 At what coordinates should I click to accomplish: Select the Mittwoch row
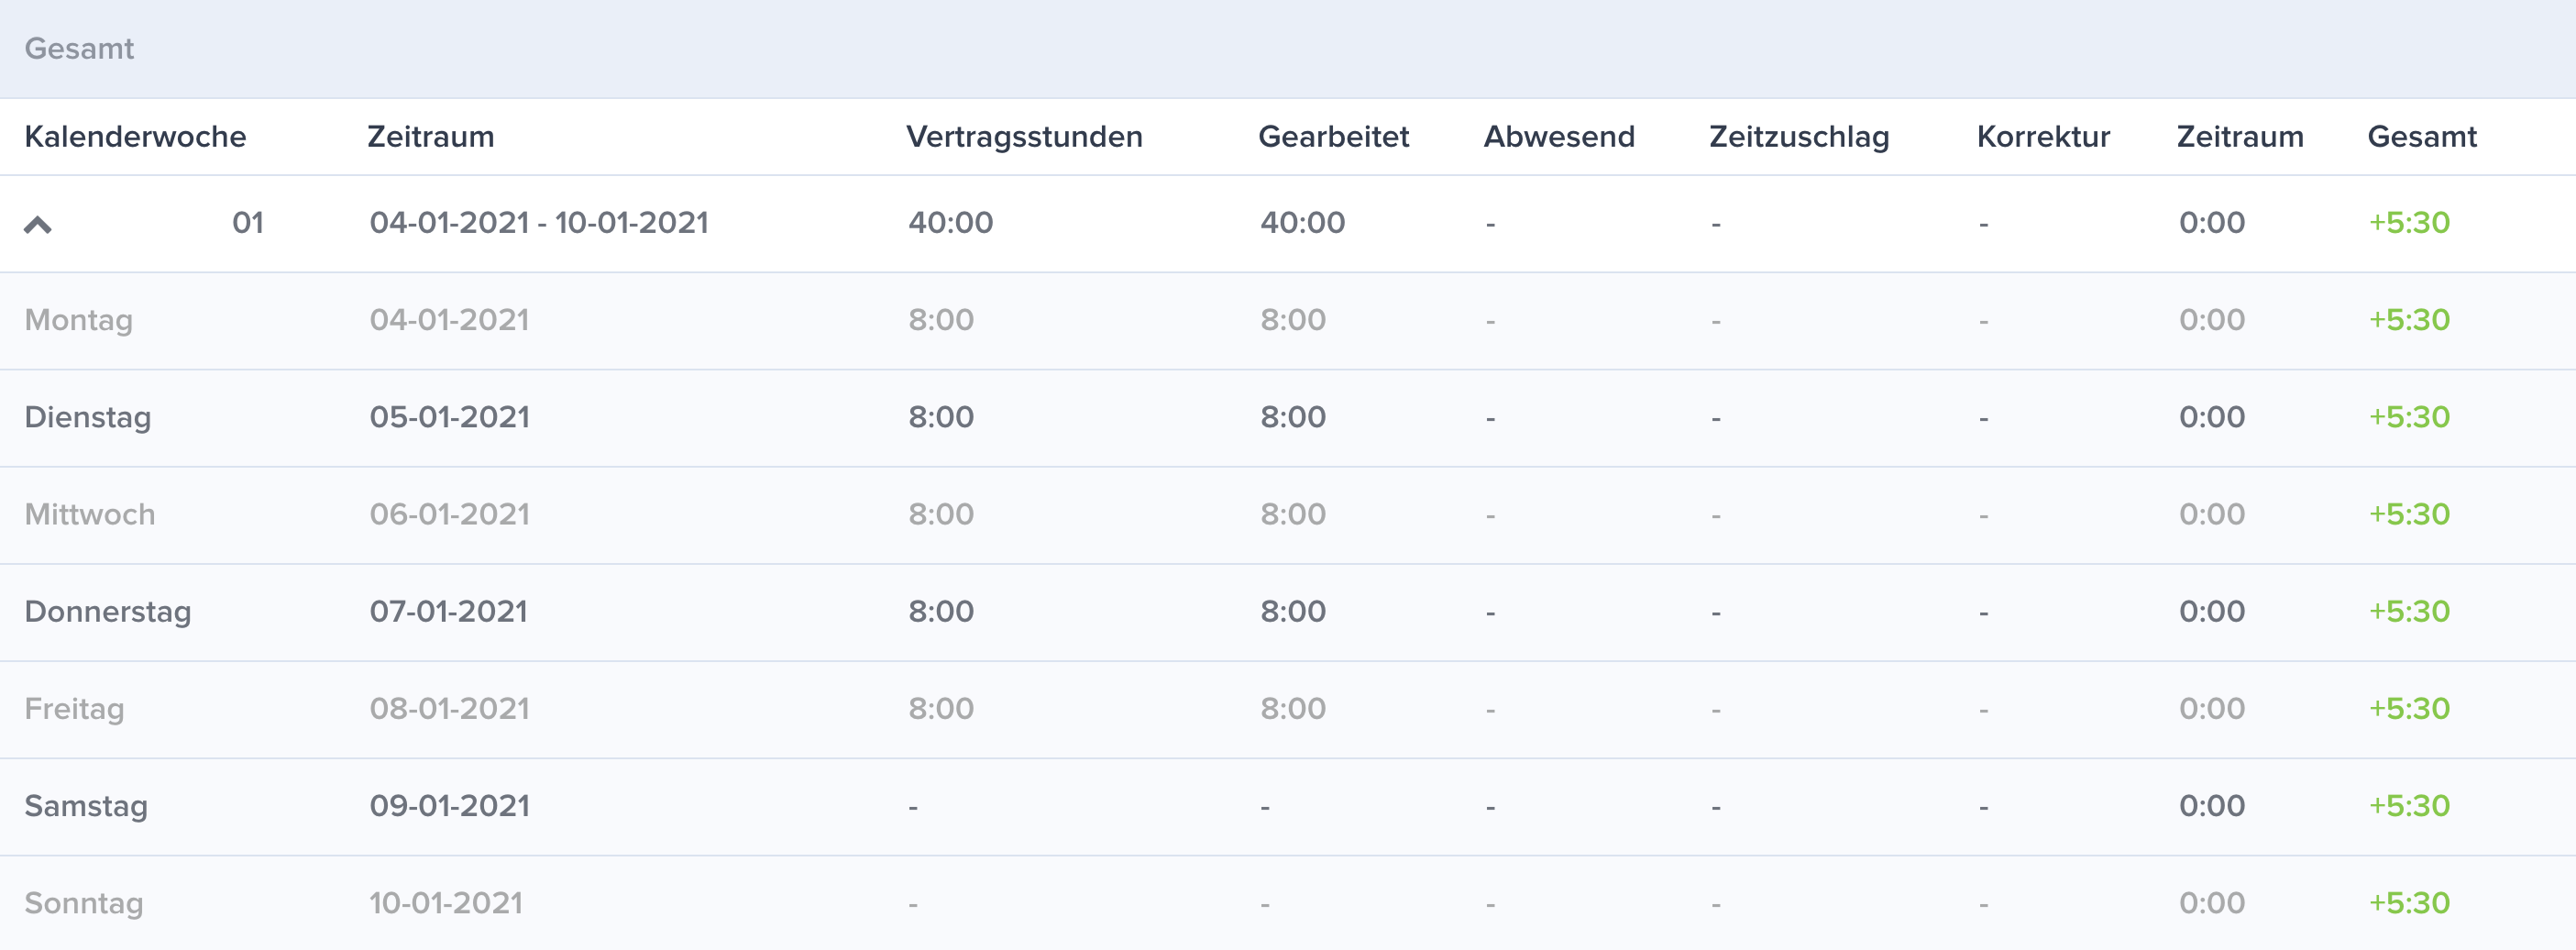tap(1288, 515)
